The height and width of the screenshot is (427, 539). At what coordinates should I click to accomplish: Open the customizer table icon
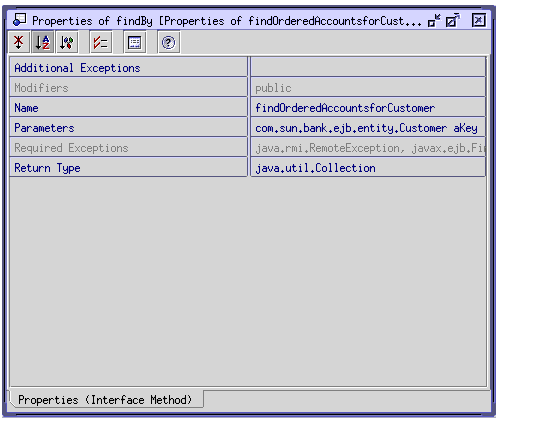pyautogui.click(x=134, y=42)
